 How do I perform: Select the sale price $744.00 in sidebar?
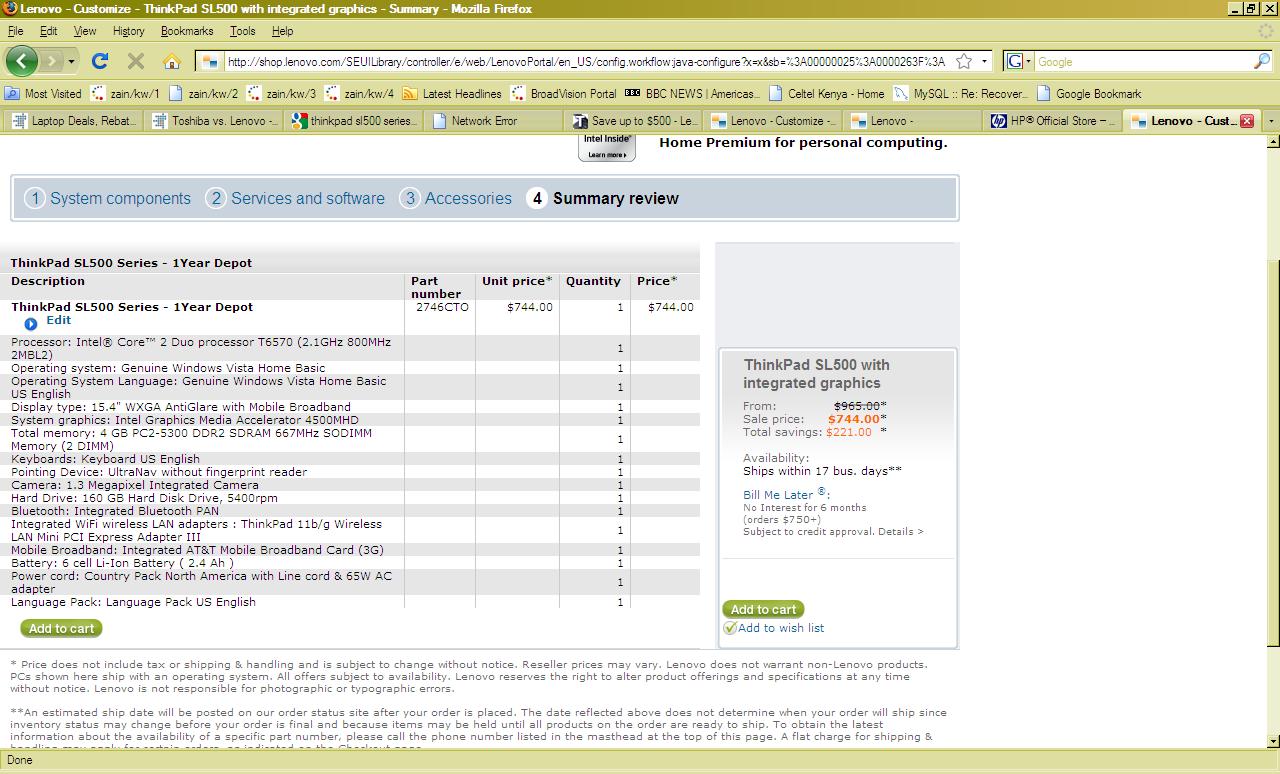pos(853,419)
